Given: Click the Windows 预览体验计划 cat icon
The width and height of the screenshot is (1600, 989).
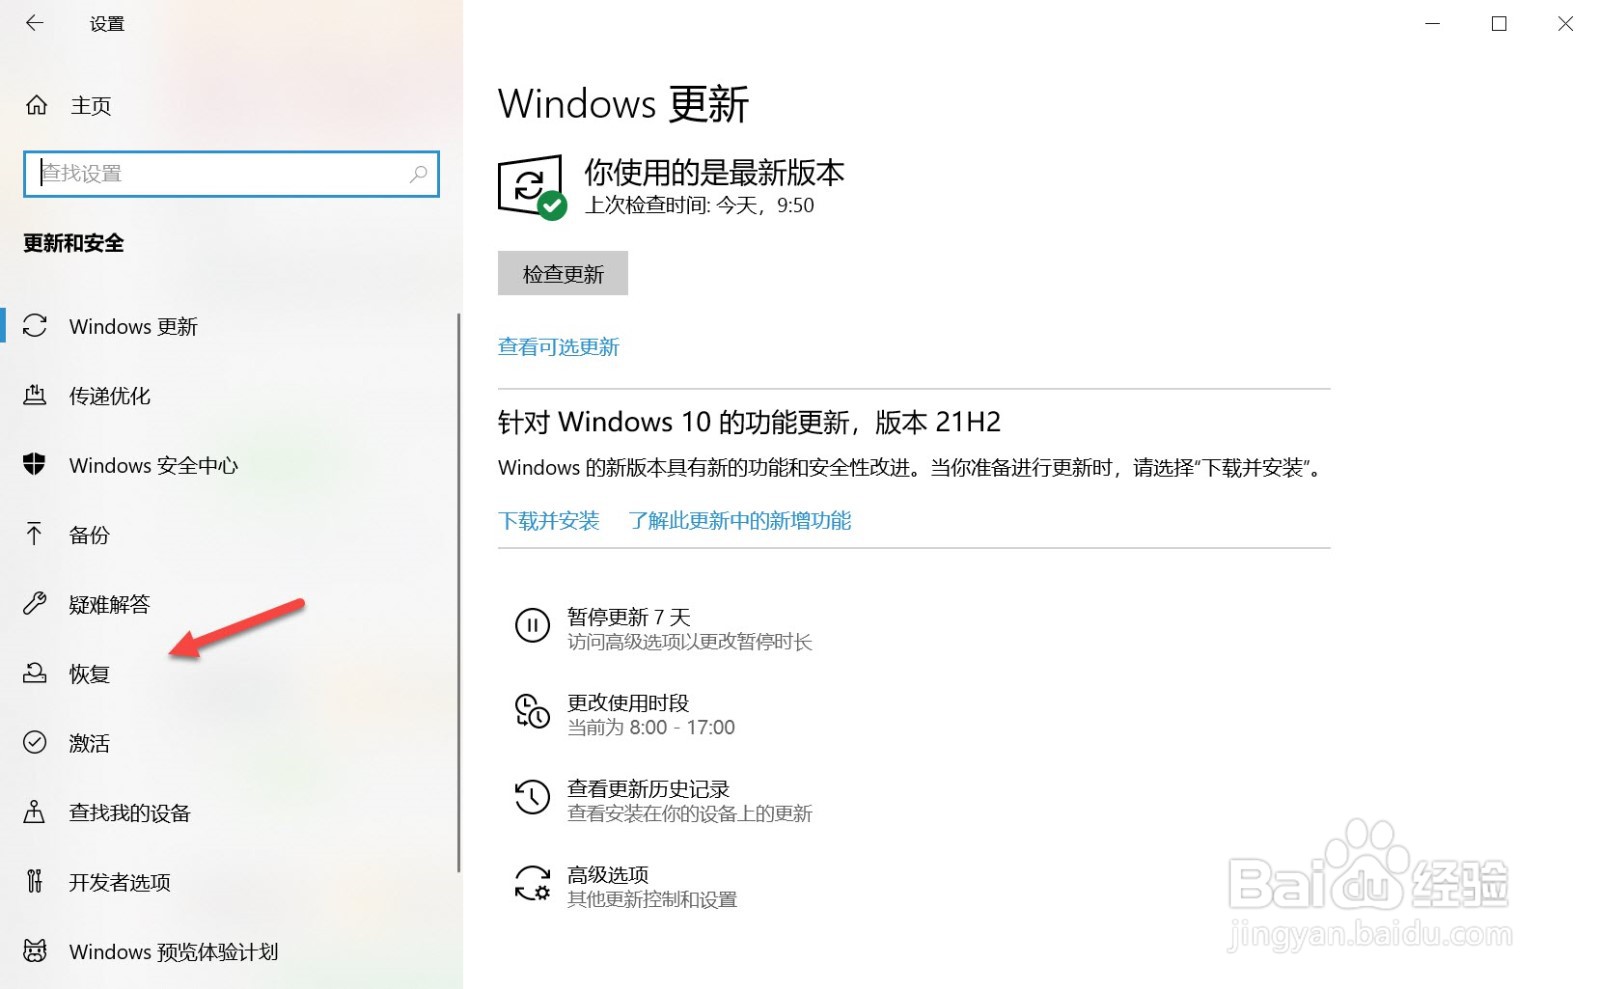Looking at the screenshot, I should tap(35, 951).
